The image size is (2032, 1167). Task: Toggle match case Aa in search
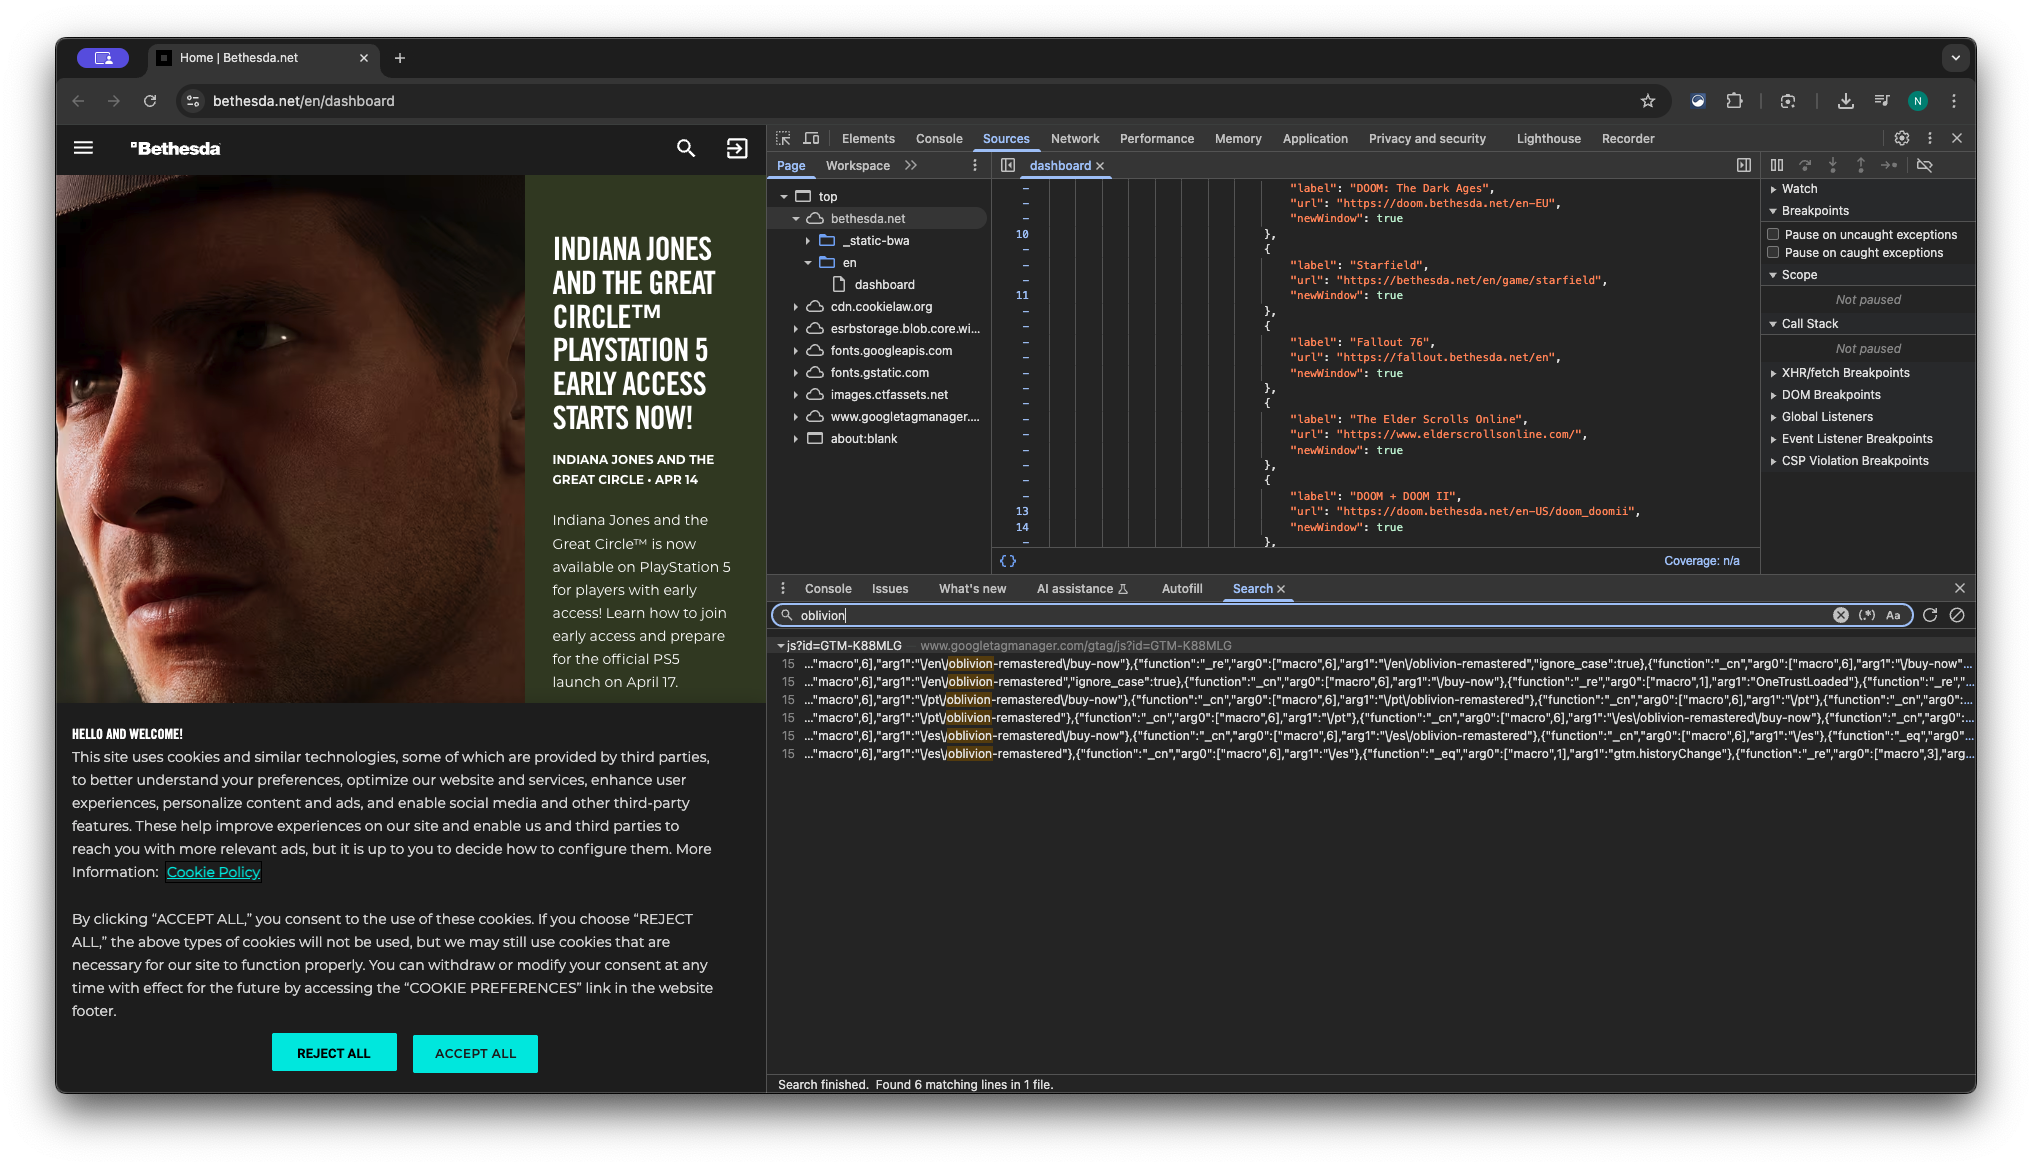click(x=1892, y=615)
